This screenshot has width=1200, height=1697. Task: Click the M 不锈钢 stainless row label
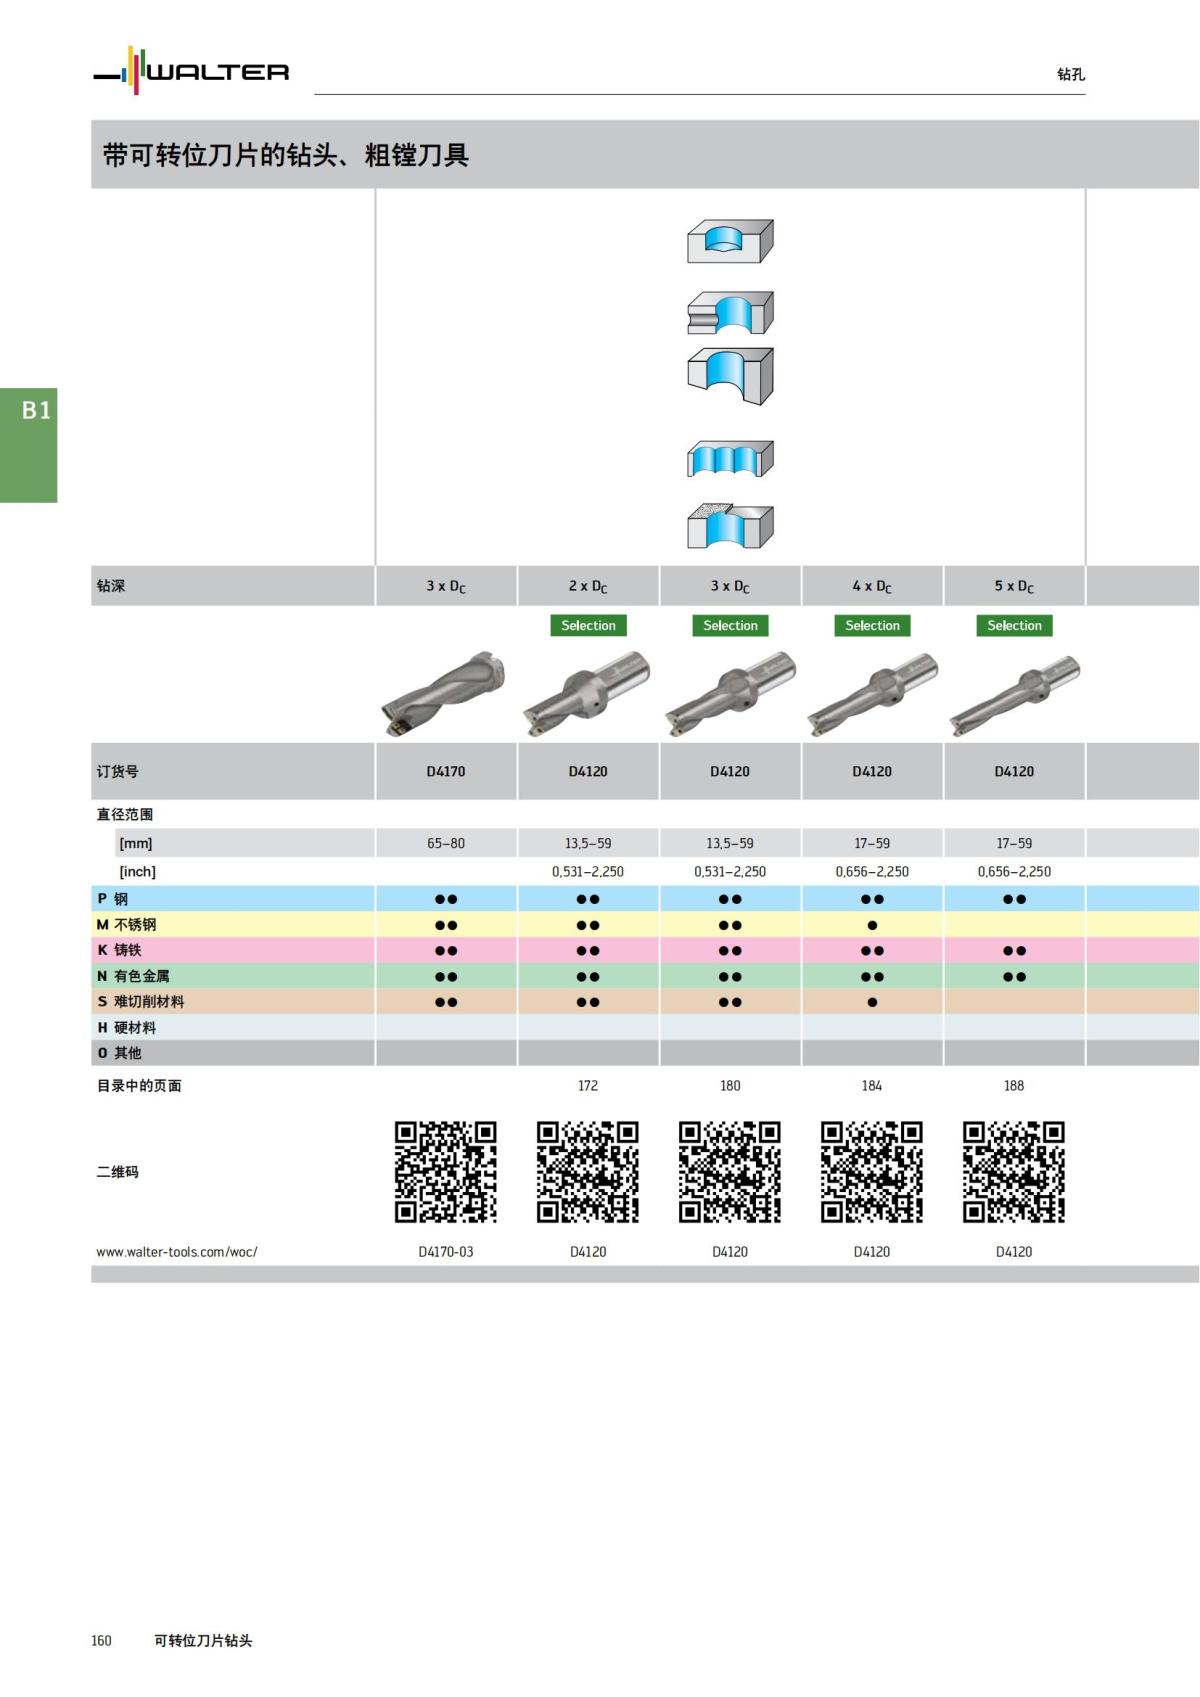126,925
